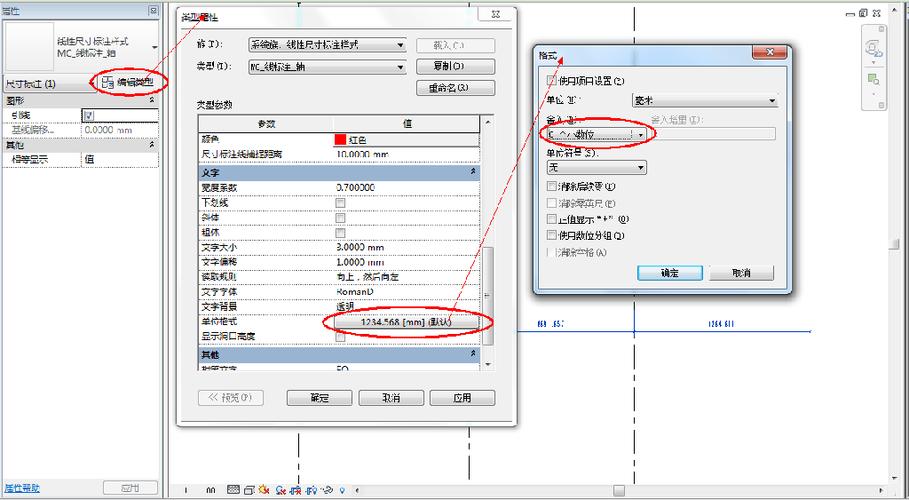Toggle the 斜体 (italic) checkbox
909x500 pixels.
click(340, 218)
